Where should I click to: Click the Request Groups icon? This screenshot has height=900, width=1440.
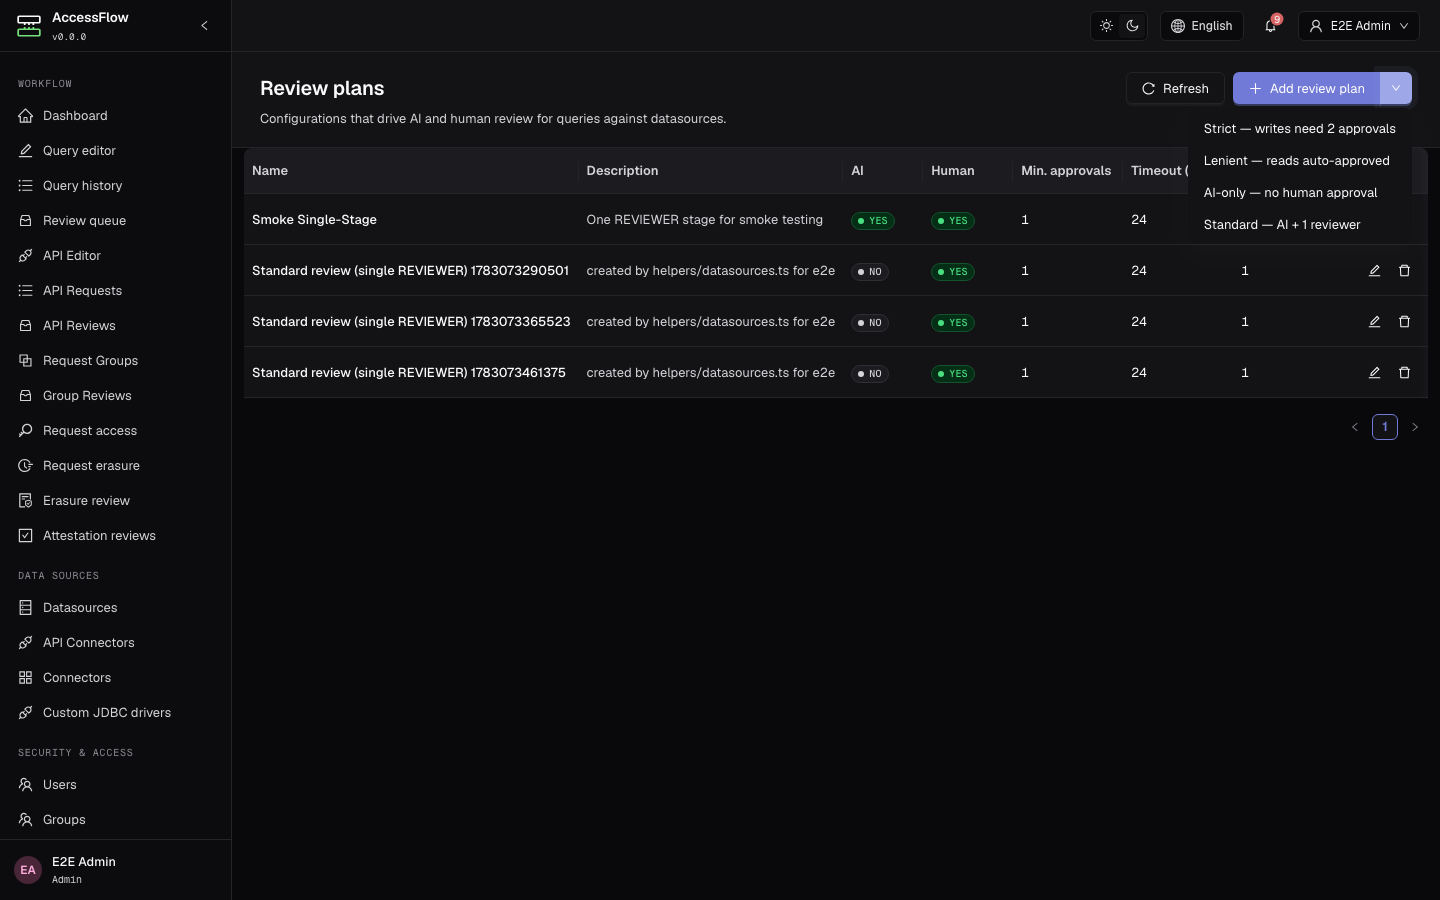coord(26,361)
